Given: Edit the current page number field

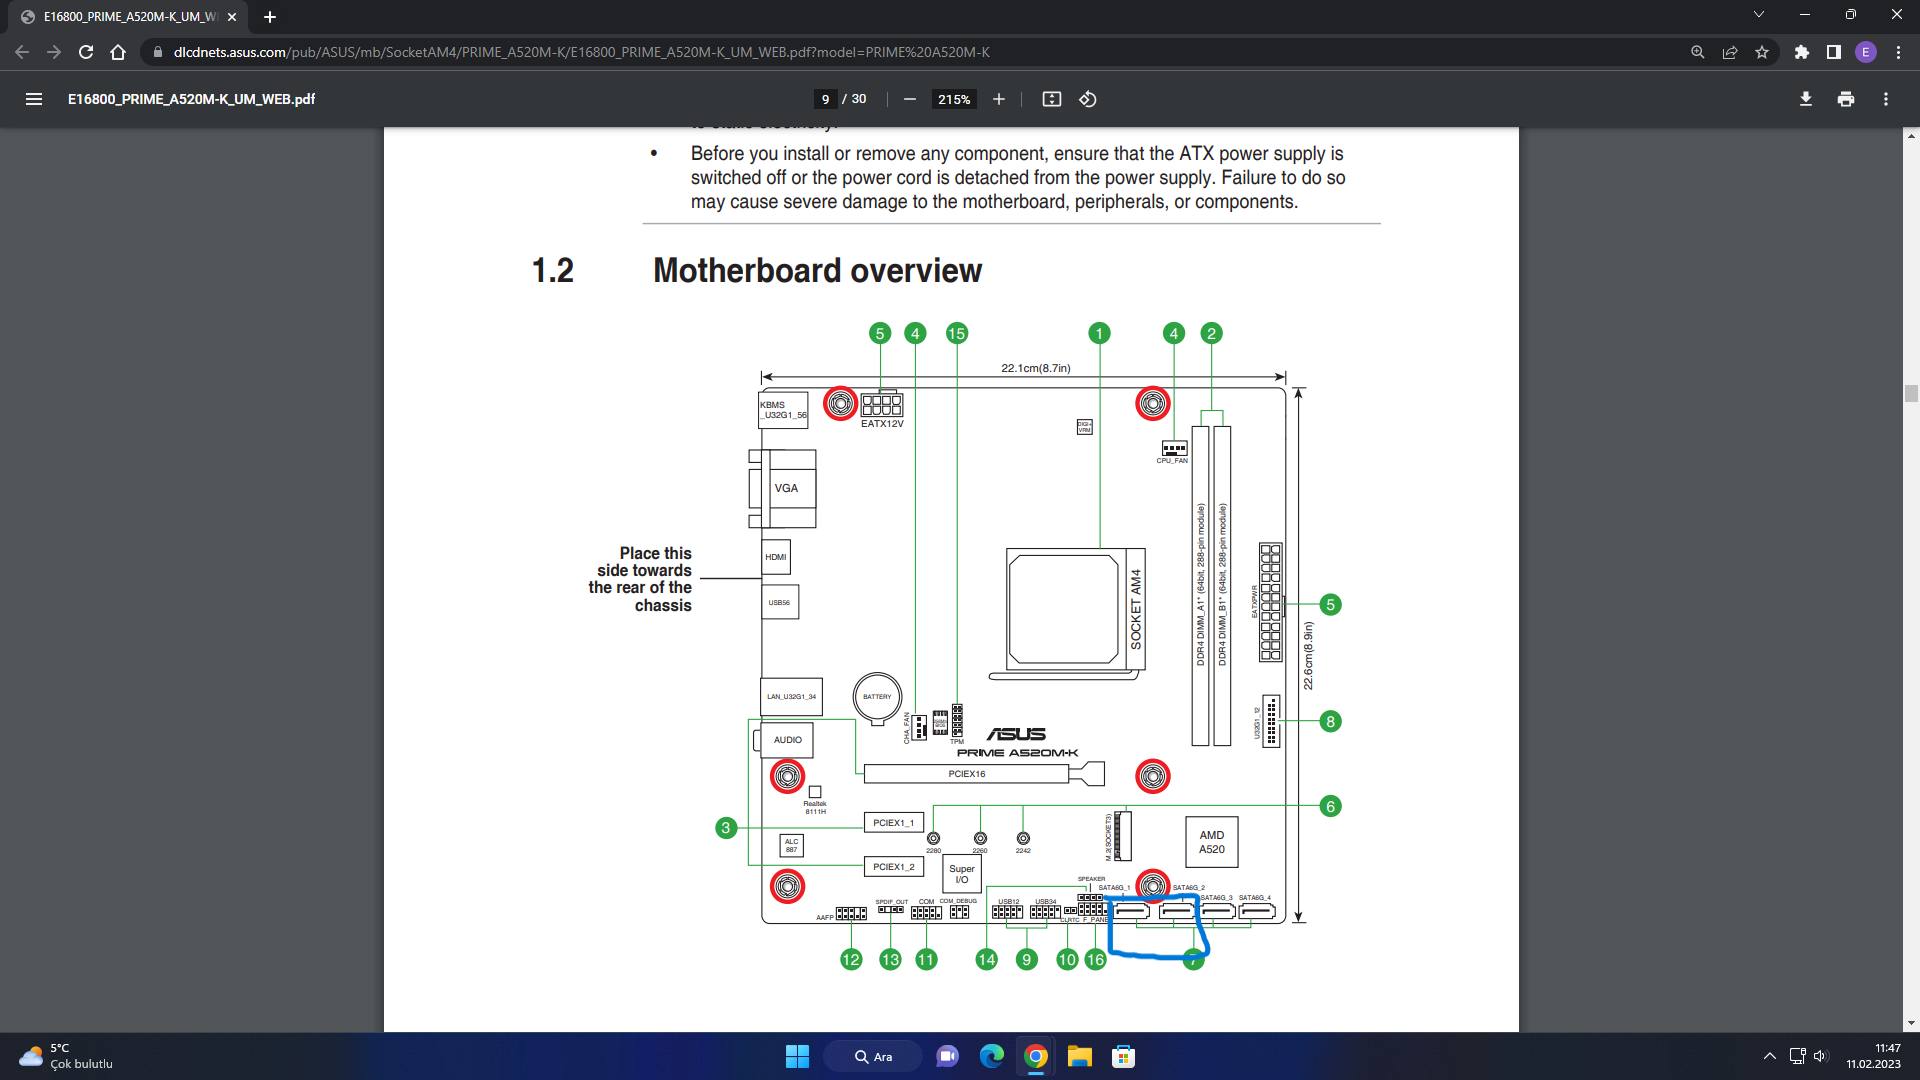Looking at the screenshot, I should 825,99.
